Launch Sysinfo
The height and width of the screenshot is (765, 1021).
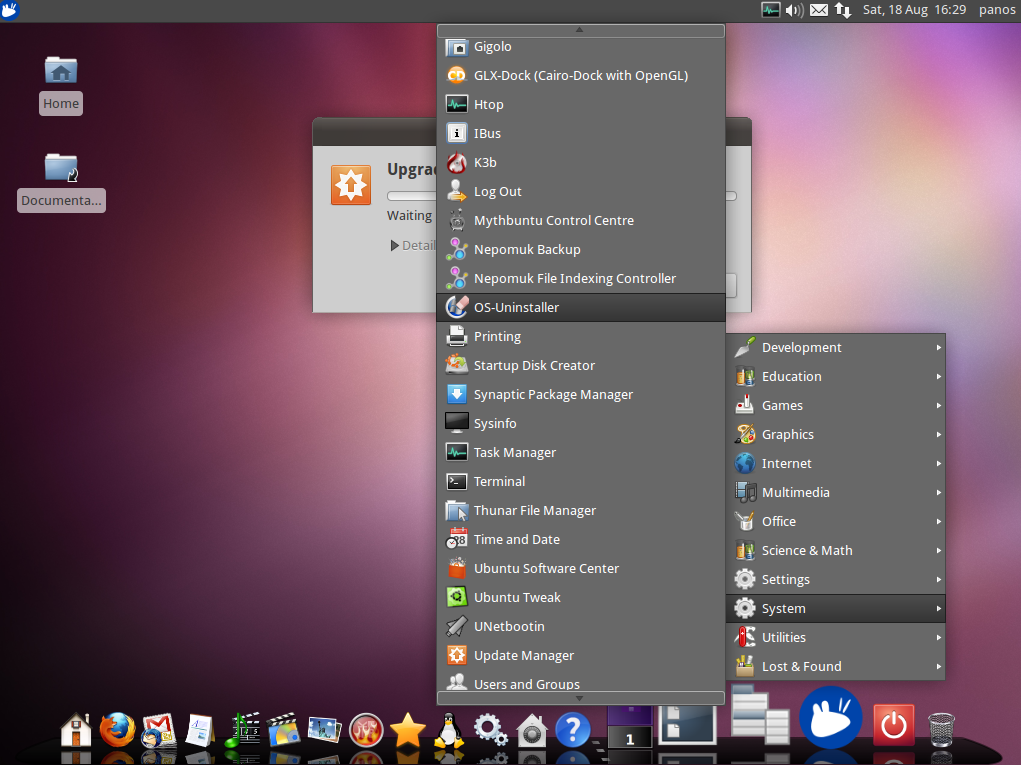(581, 423)
